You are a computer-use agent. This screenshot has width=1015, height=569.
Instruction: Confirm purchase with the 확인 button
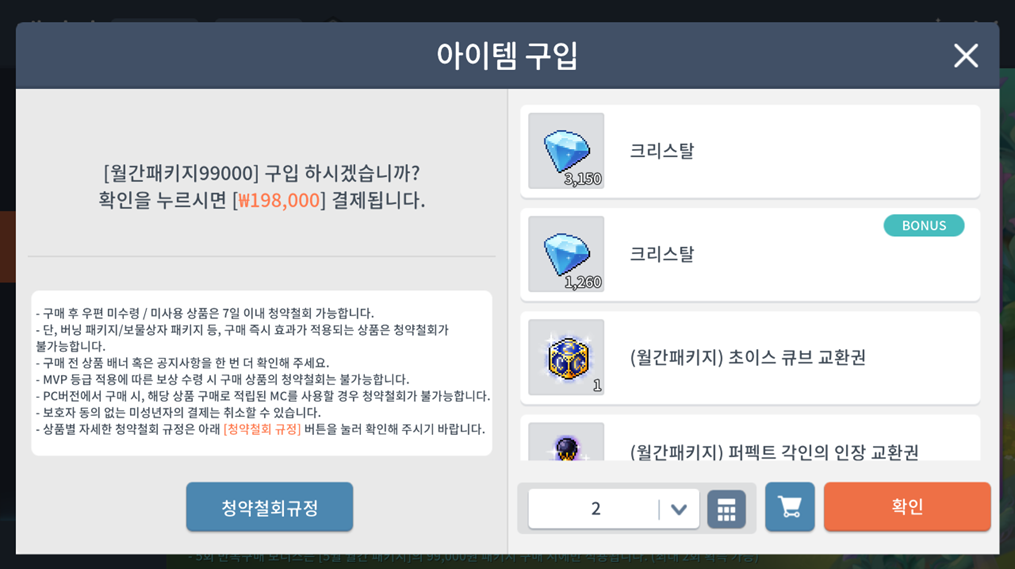[x=907, y=507]
